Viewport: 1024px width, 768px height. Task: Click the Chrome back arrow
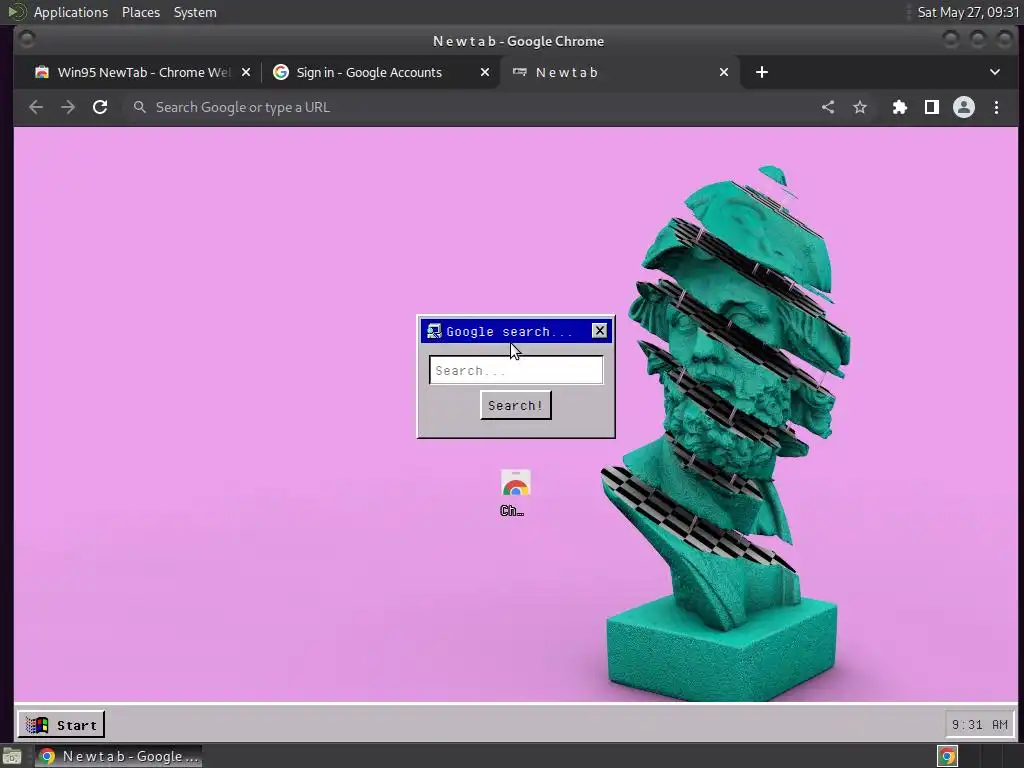click(x=36, y=107)
